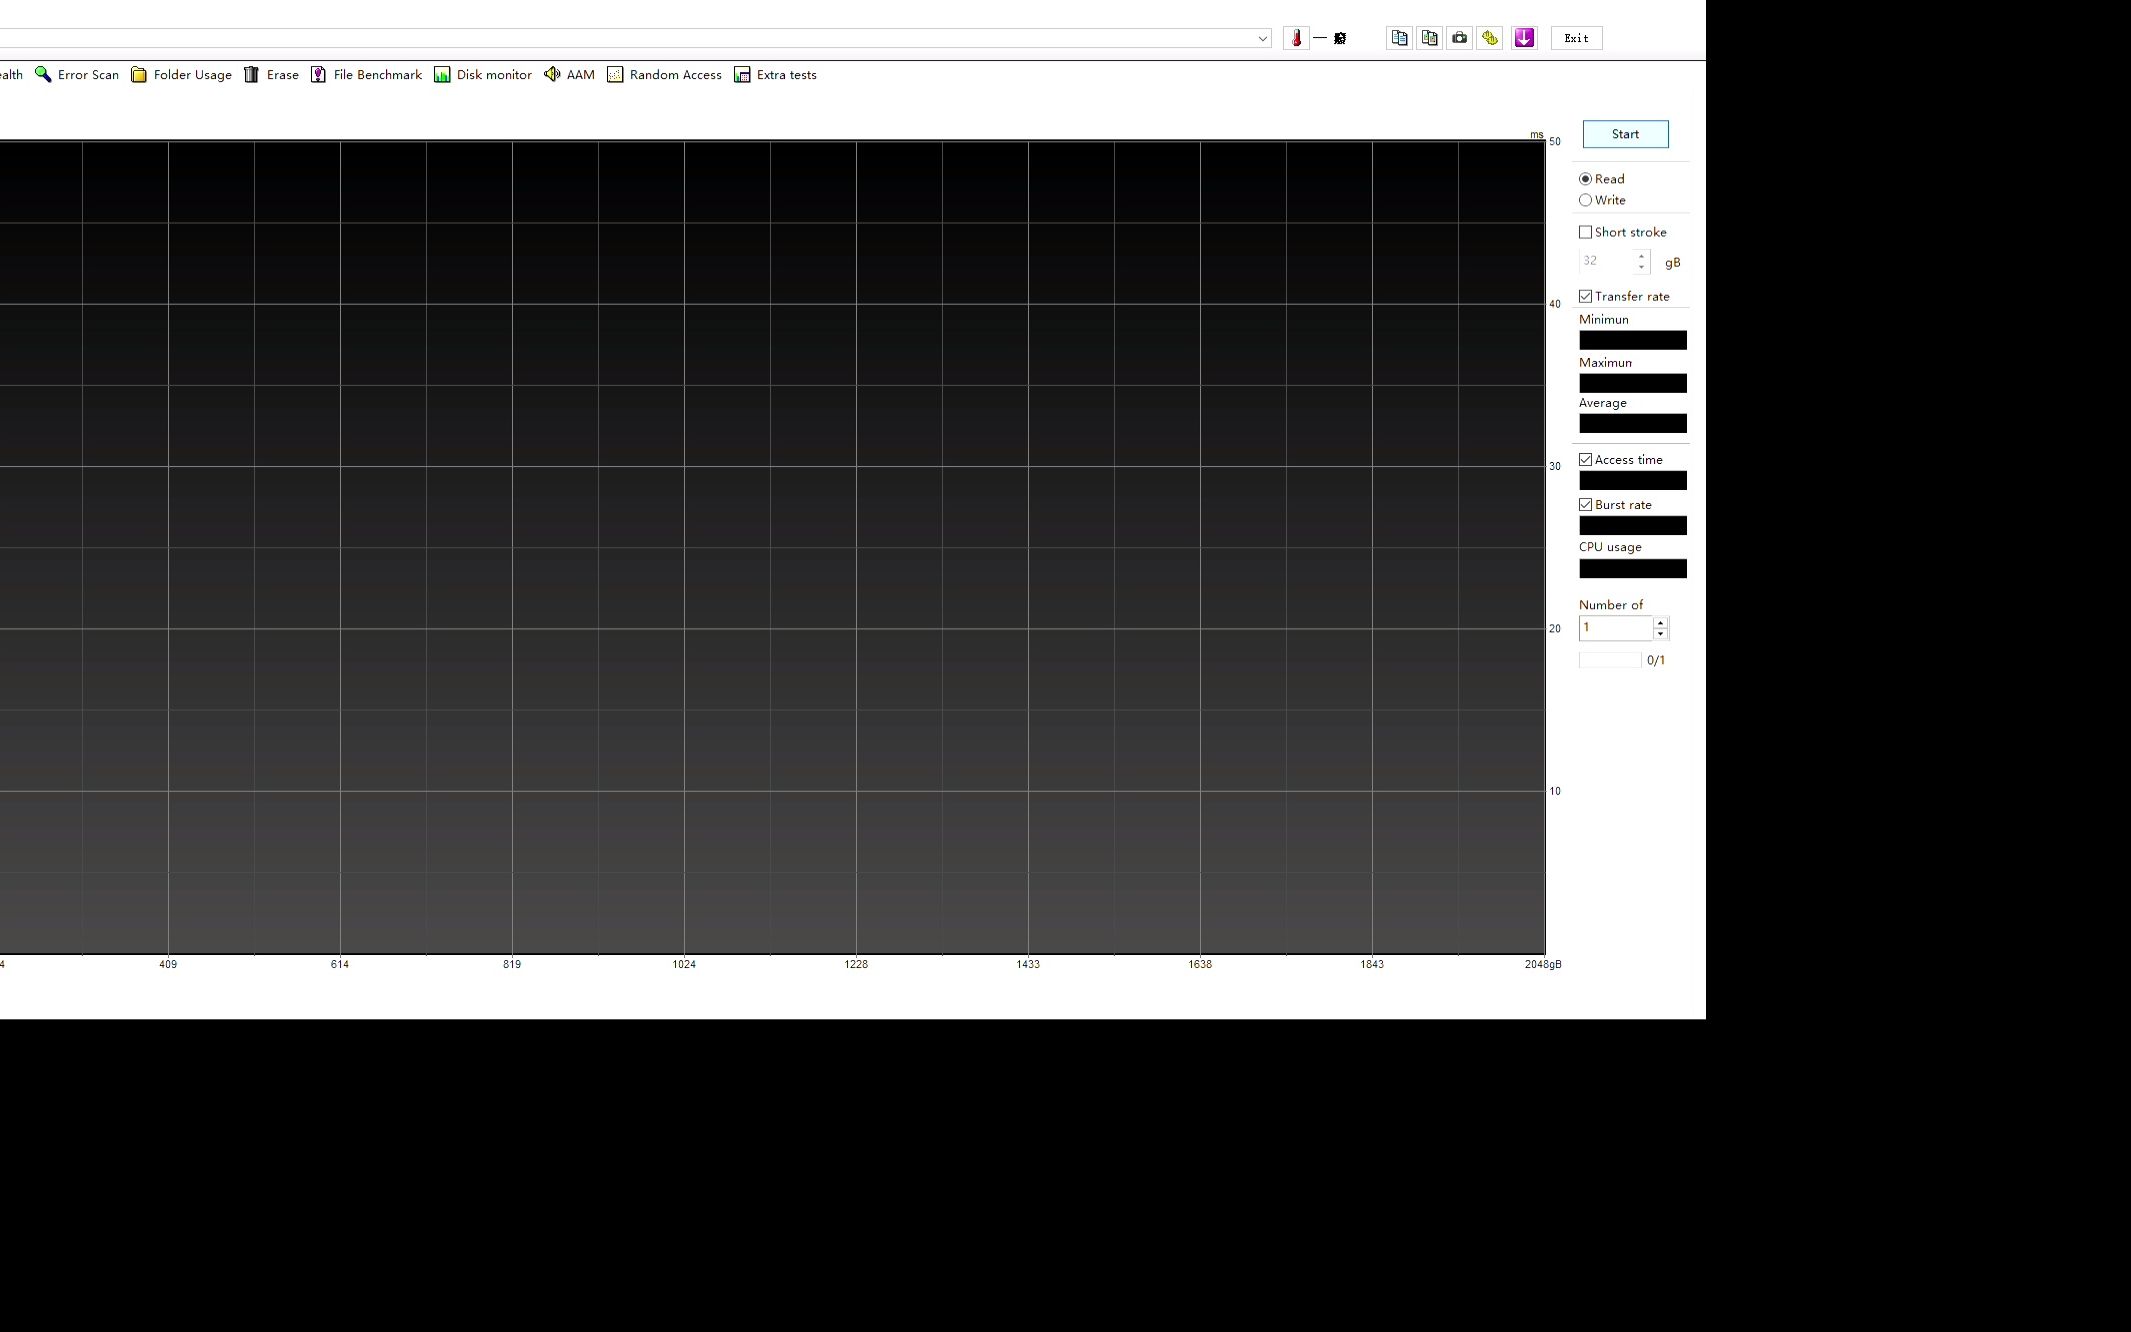Expand the drive selection dropdown
This screenshot has width=2131, height=1332.
[1262, 38]
